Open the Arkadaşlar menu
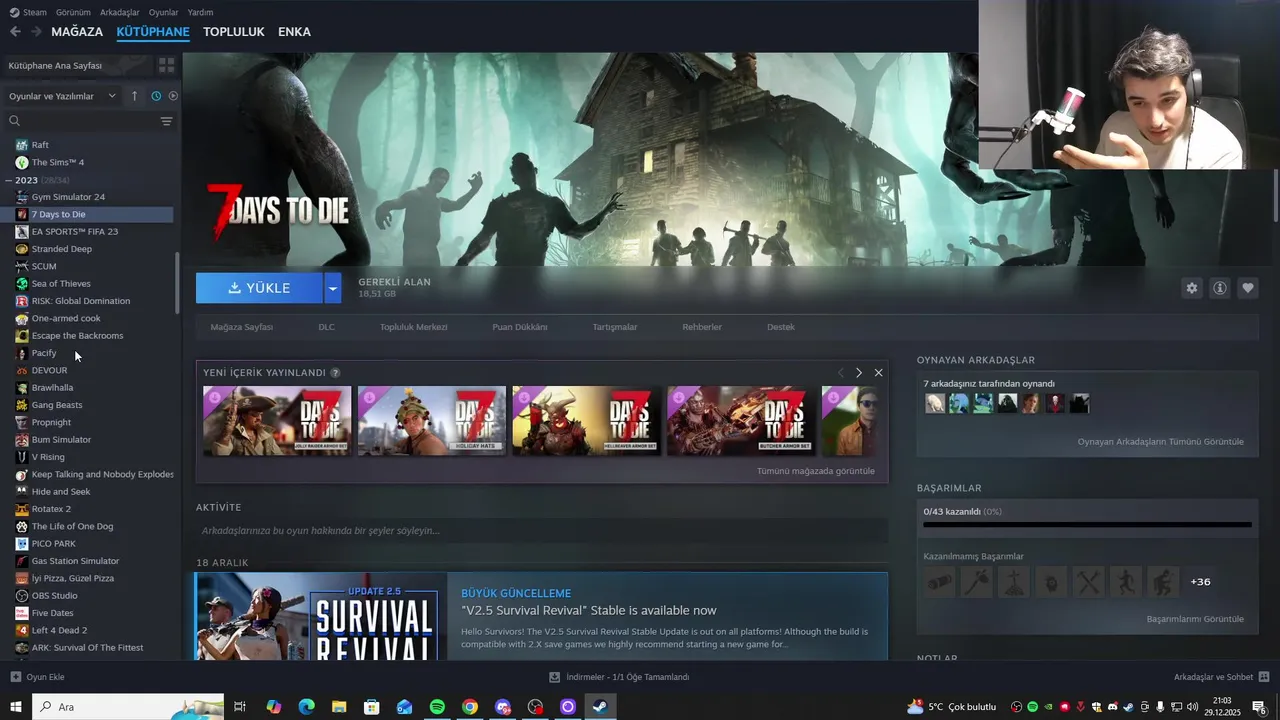Viewport: 1280px width, 720px height. [120, 12]
